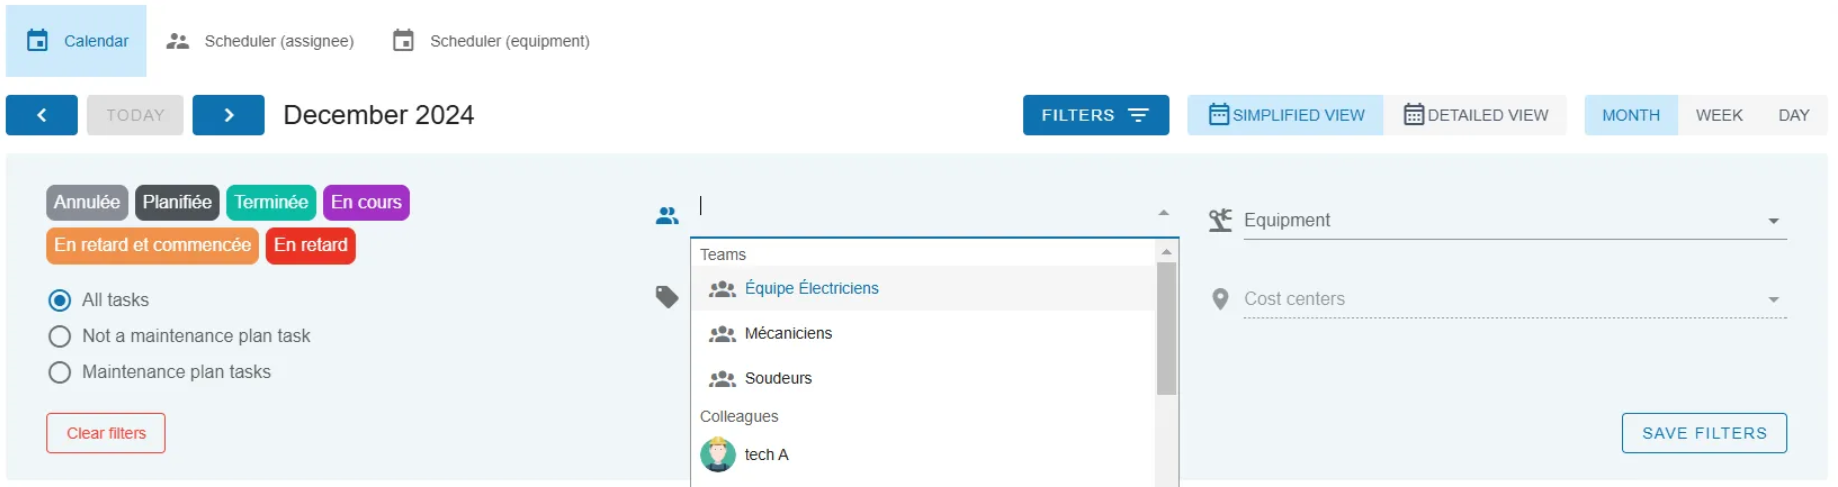Click the Colleagues group header
Screen dimensions: 1838x487
coord(739,416)
